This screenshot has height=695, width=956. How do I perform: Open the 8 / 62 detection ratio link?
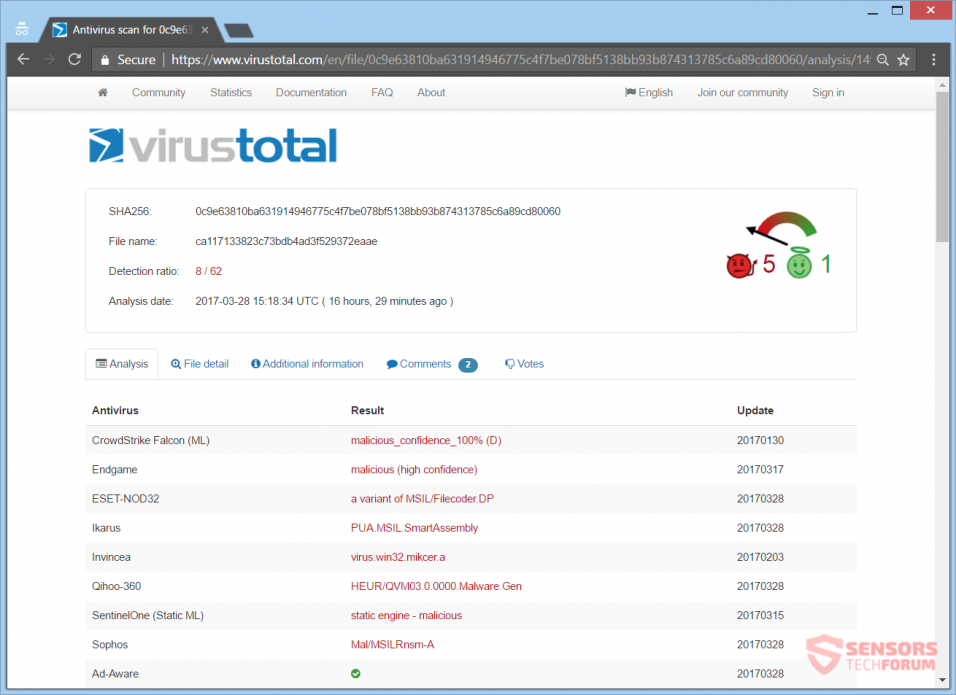(208, 271)
